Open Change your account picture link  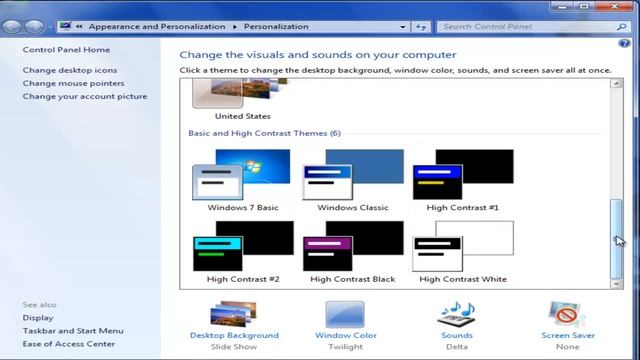click(x=85, y=96)
